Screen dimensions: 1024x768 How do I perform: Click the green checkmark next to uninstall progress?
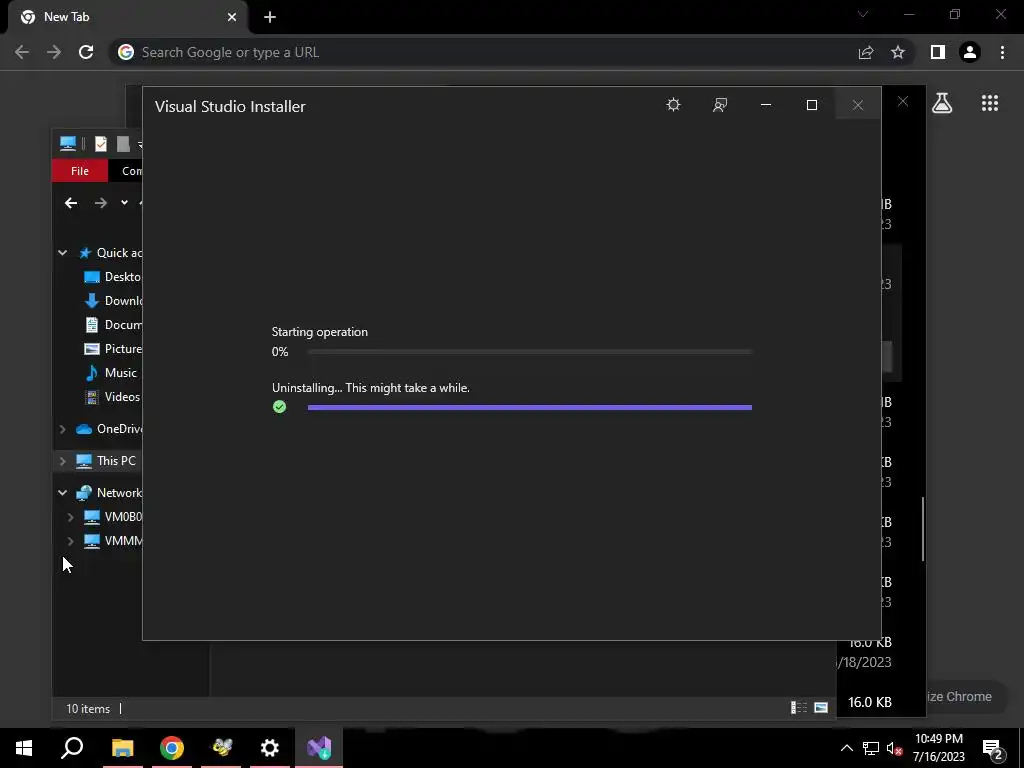coord(280,408)
